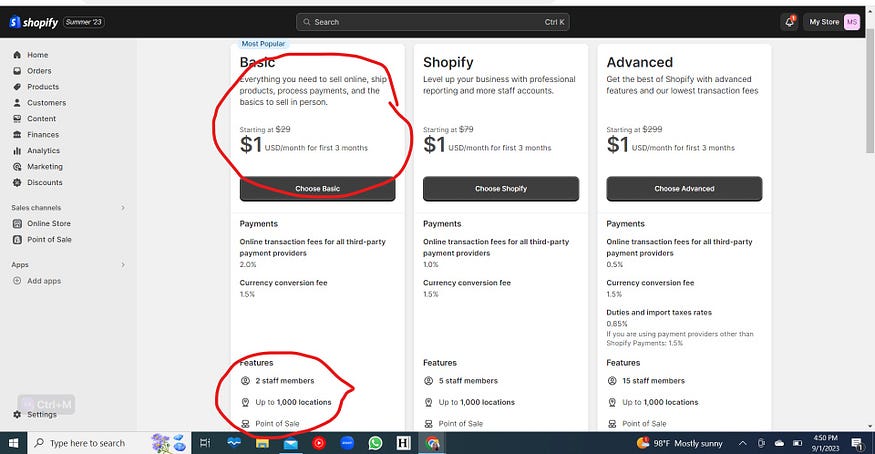Screen dimensions: 875x454
Task: Click the search magnifier icon
Action: pos(306,22)
